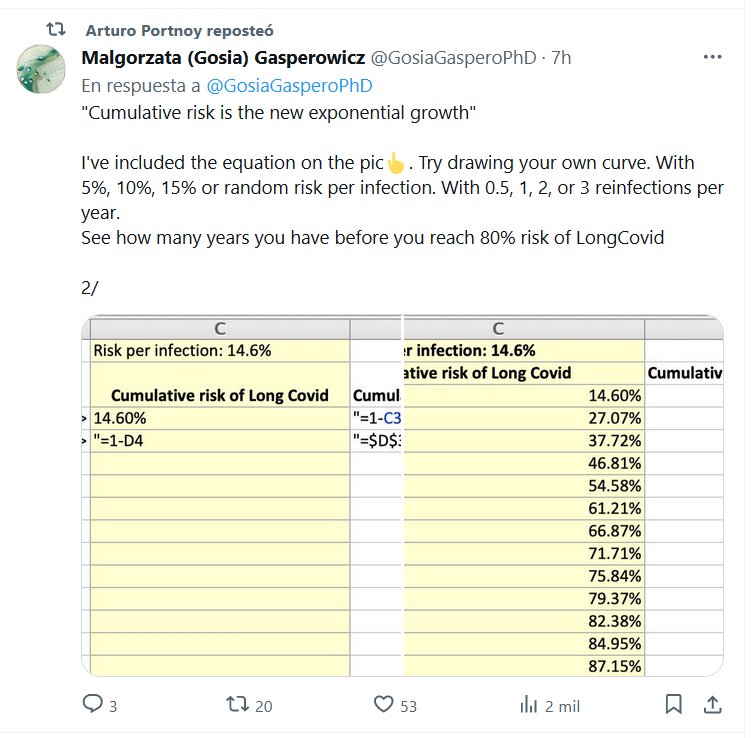756x738 pixels.
Task: Repost this tweet using retweet icon
Action: [238, 704]
